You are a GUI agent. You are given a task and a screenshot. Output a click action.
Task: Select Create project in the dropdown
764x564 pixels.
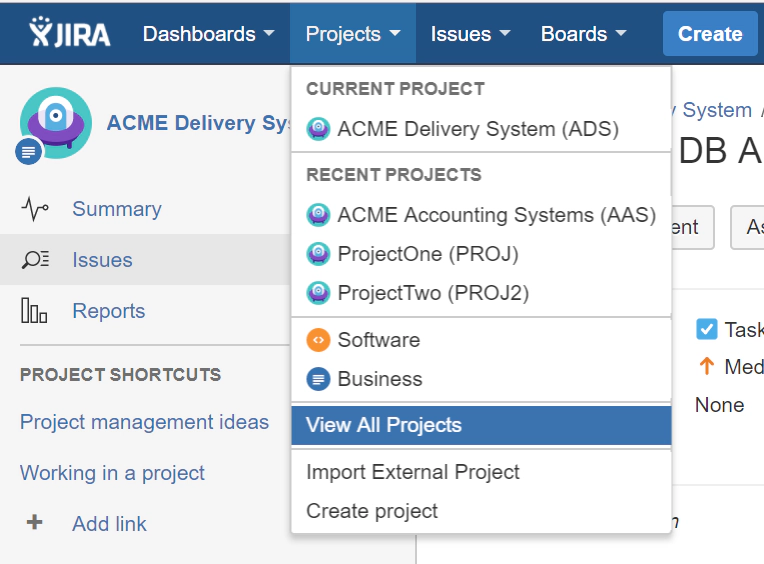371,511
